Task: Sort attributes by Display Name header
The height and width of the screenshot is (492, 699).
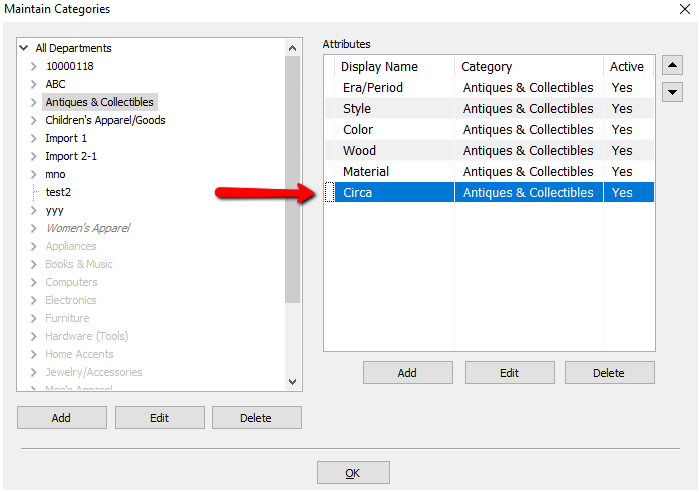Action: click(395, 66)
